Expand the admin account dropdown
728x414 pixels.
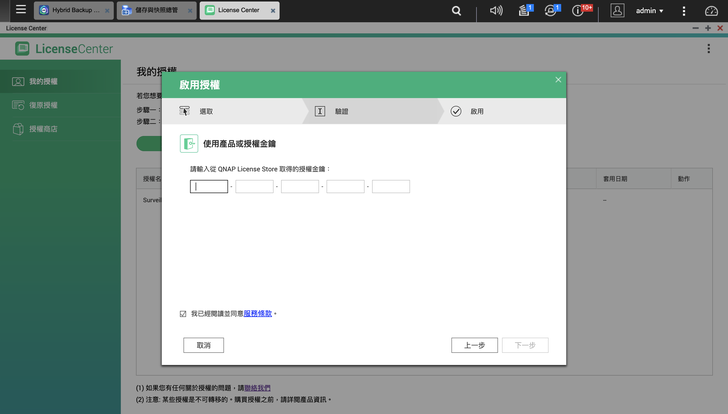coord(650,11)
